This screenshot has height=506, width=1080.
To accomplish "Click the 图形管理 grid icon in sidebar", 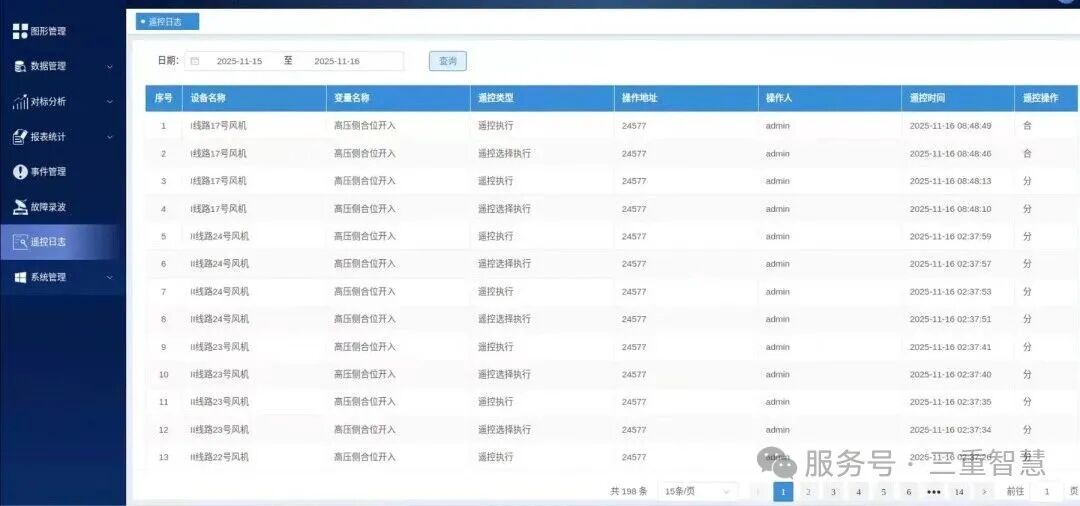I will [x=21, y=31].
